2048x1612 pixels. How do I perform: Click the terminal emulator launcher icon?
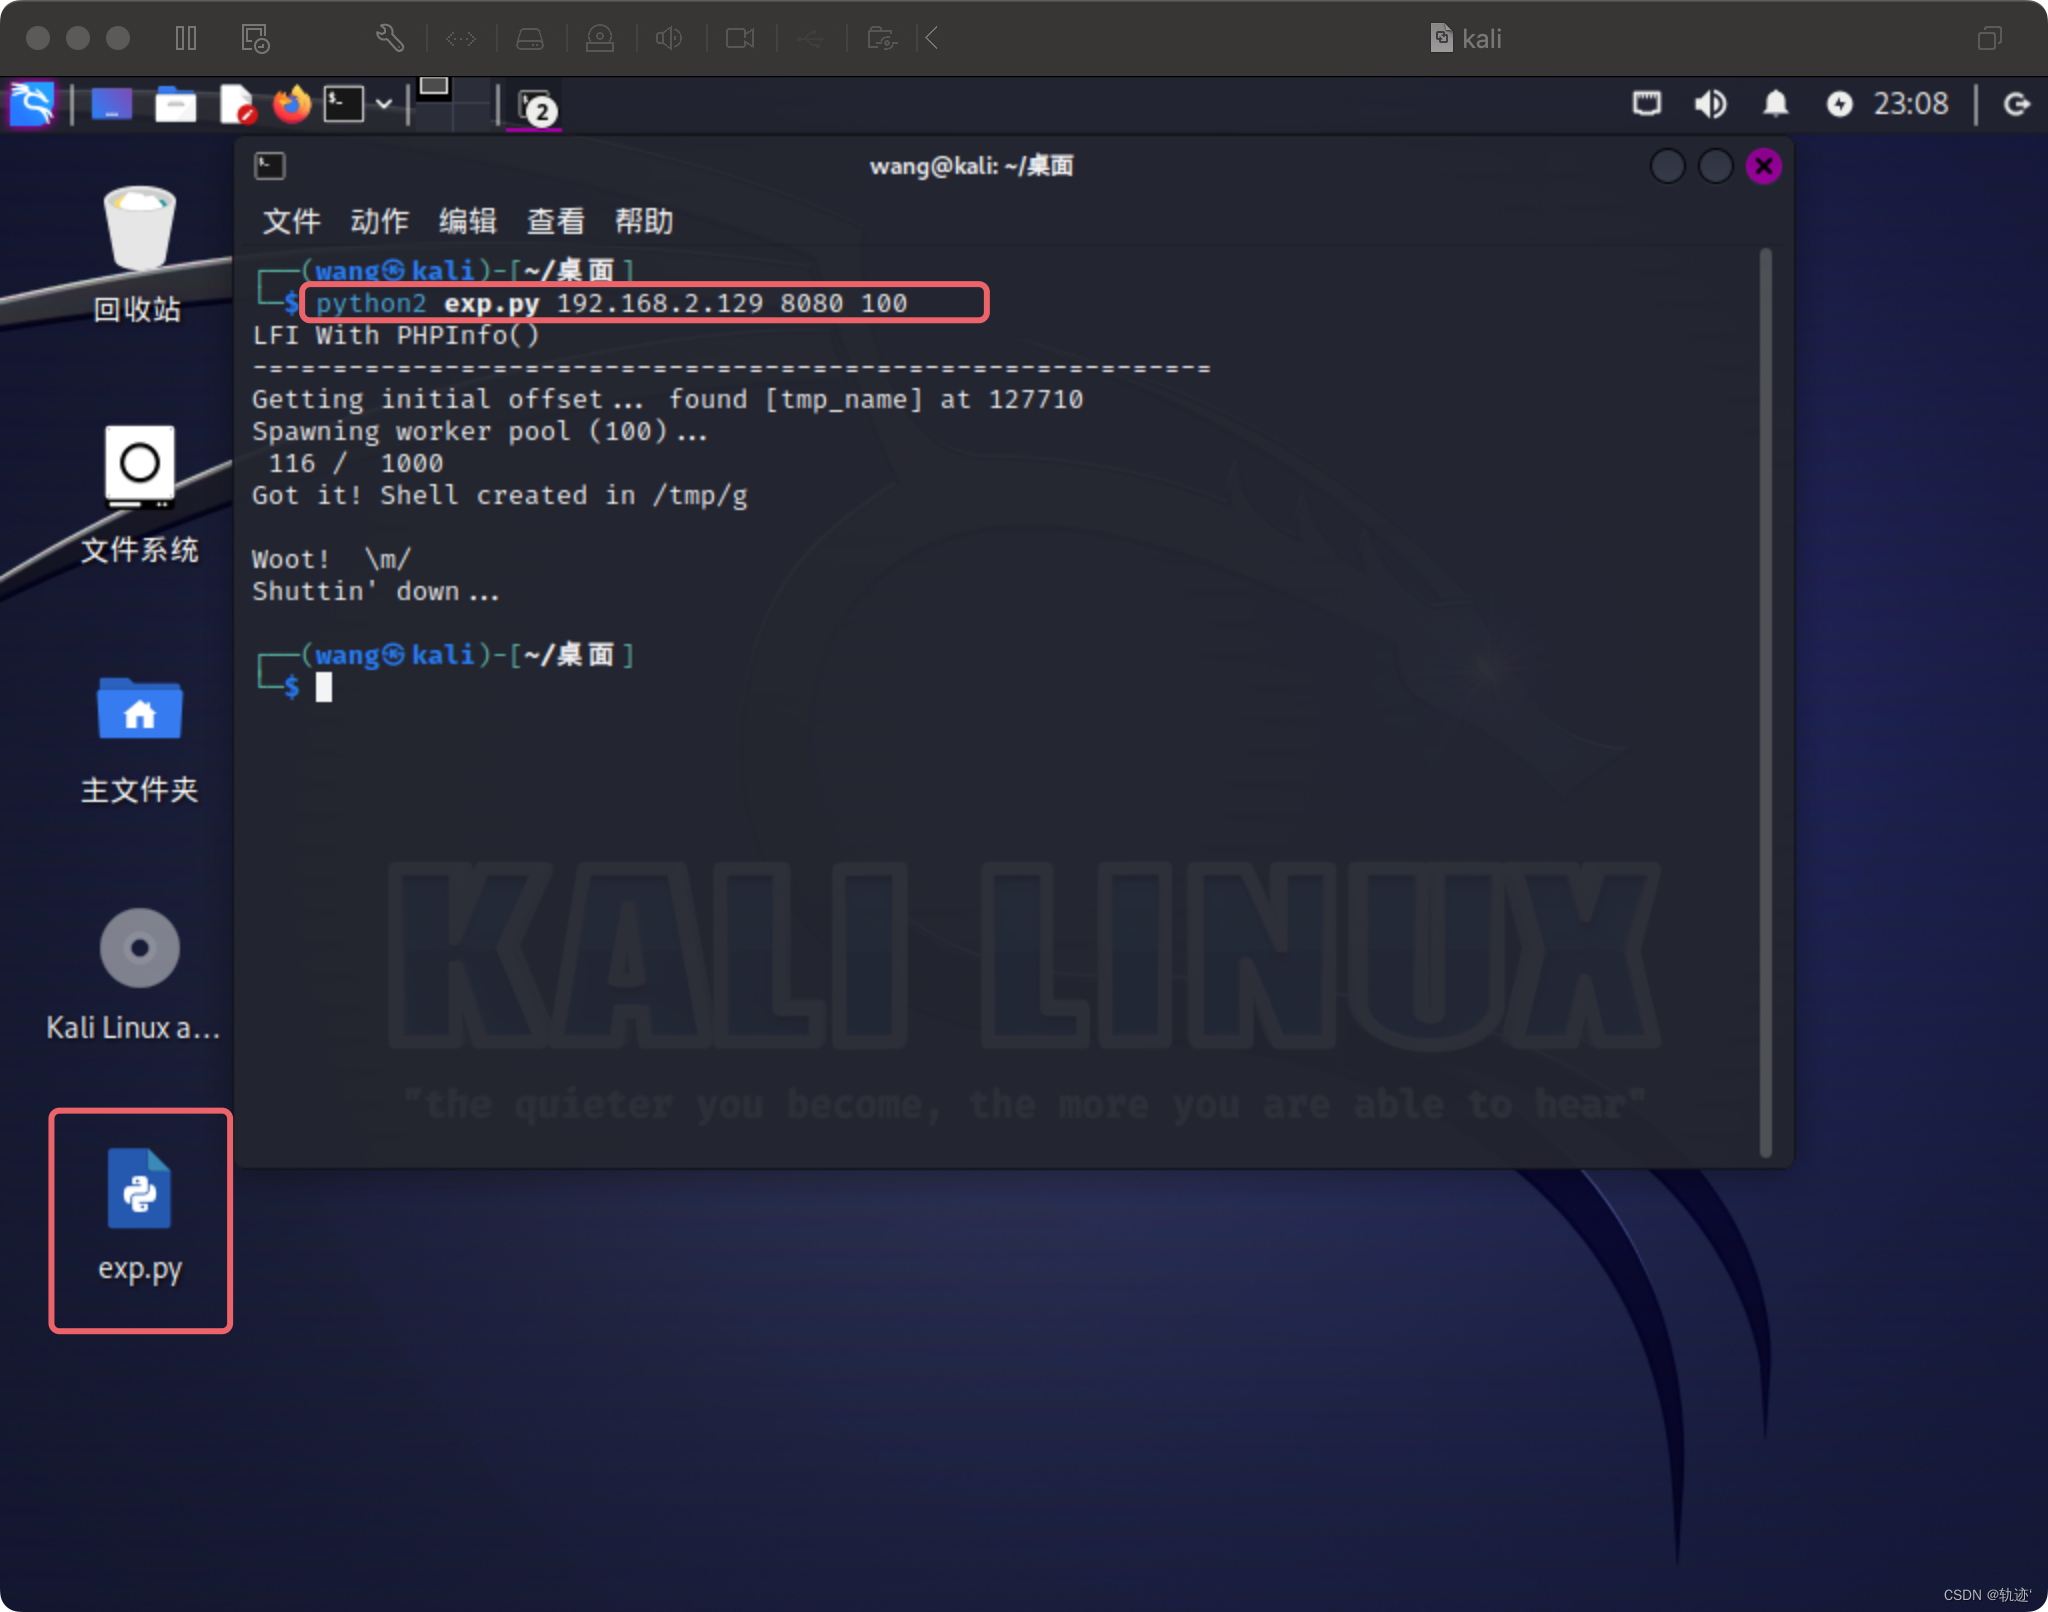pos(343,104)
